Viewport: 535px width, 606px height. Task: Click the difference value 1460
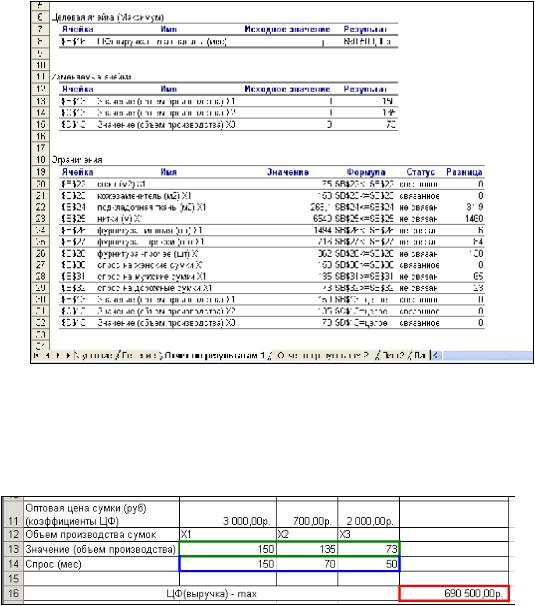pyautogui.click(x=474, y=219)
